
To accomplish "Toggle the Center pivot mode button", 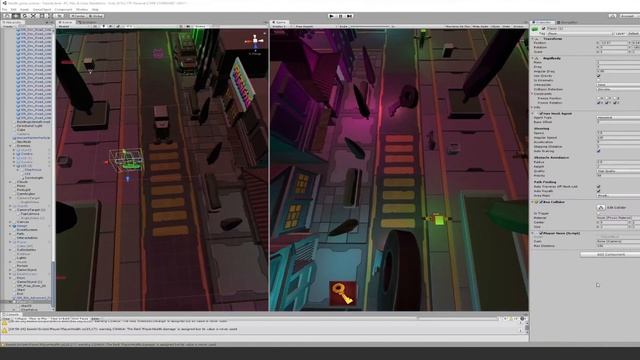I will point(78,16).
